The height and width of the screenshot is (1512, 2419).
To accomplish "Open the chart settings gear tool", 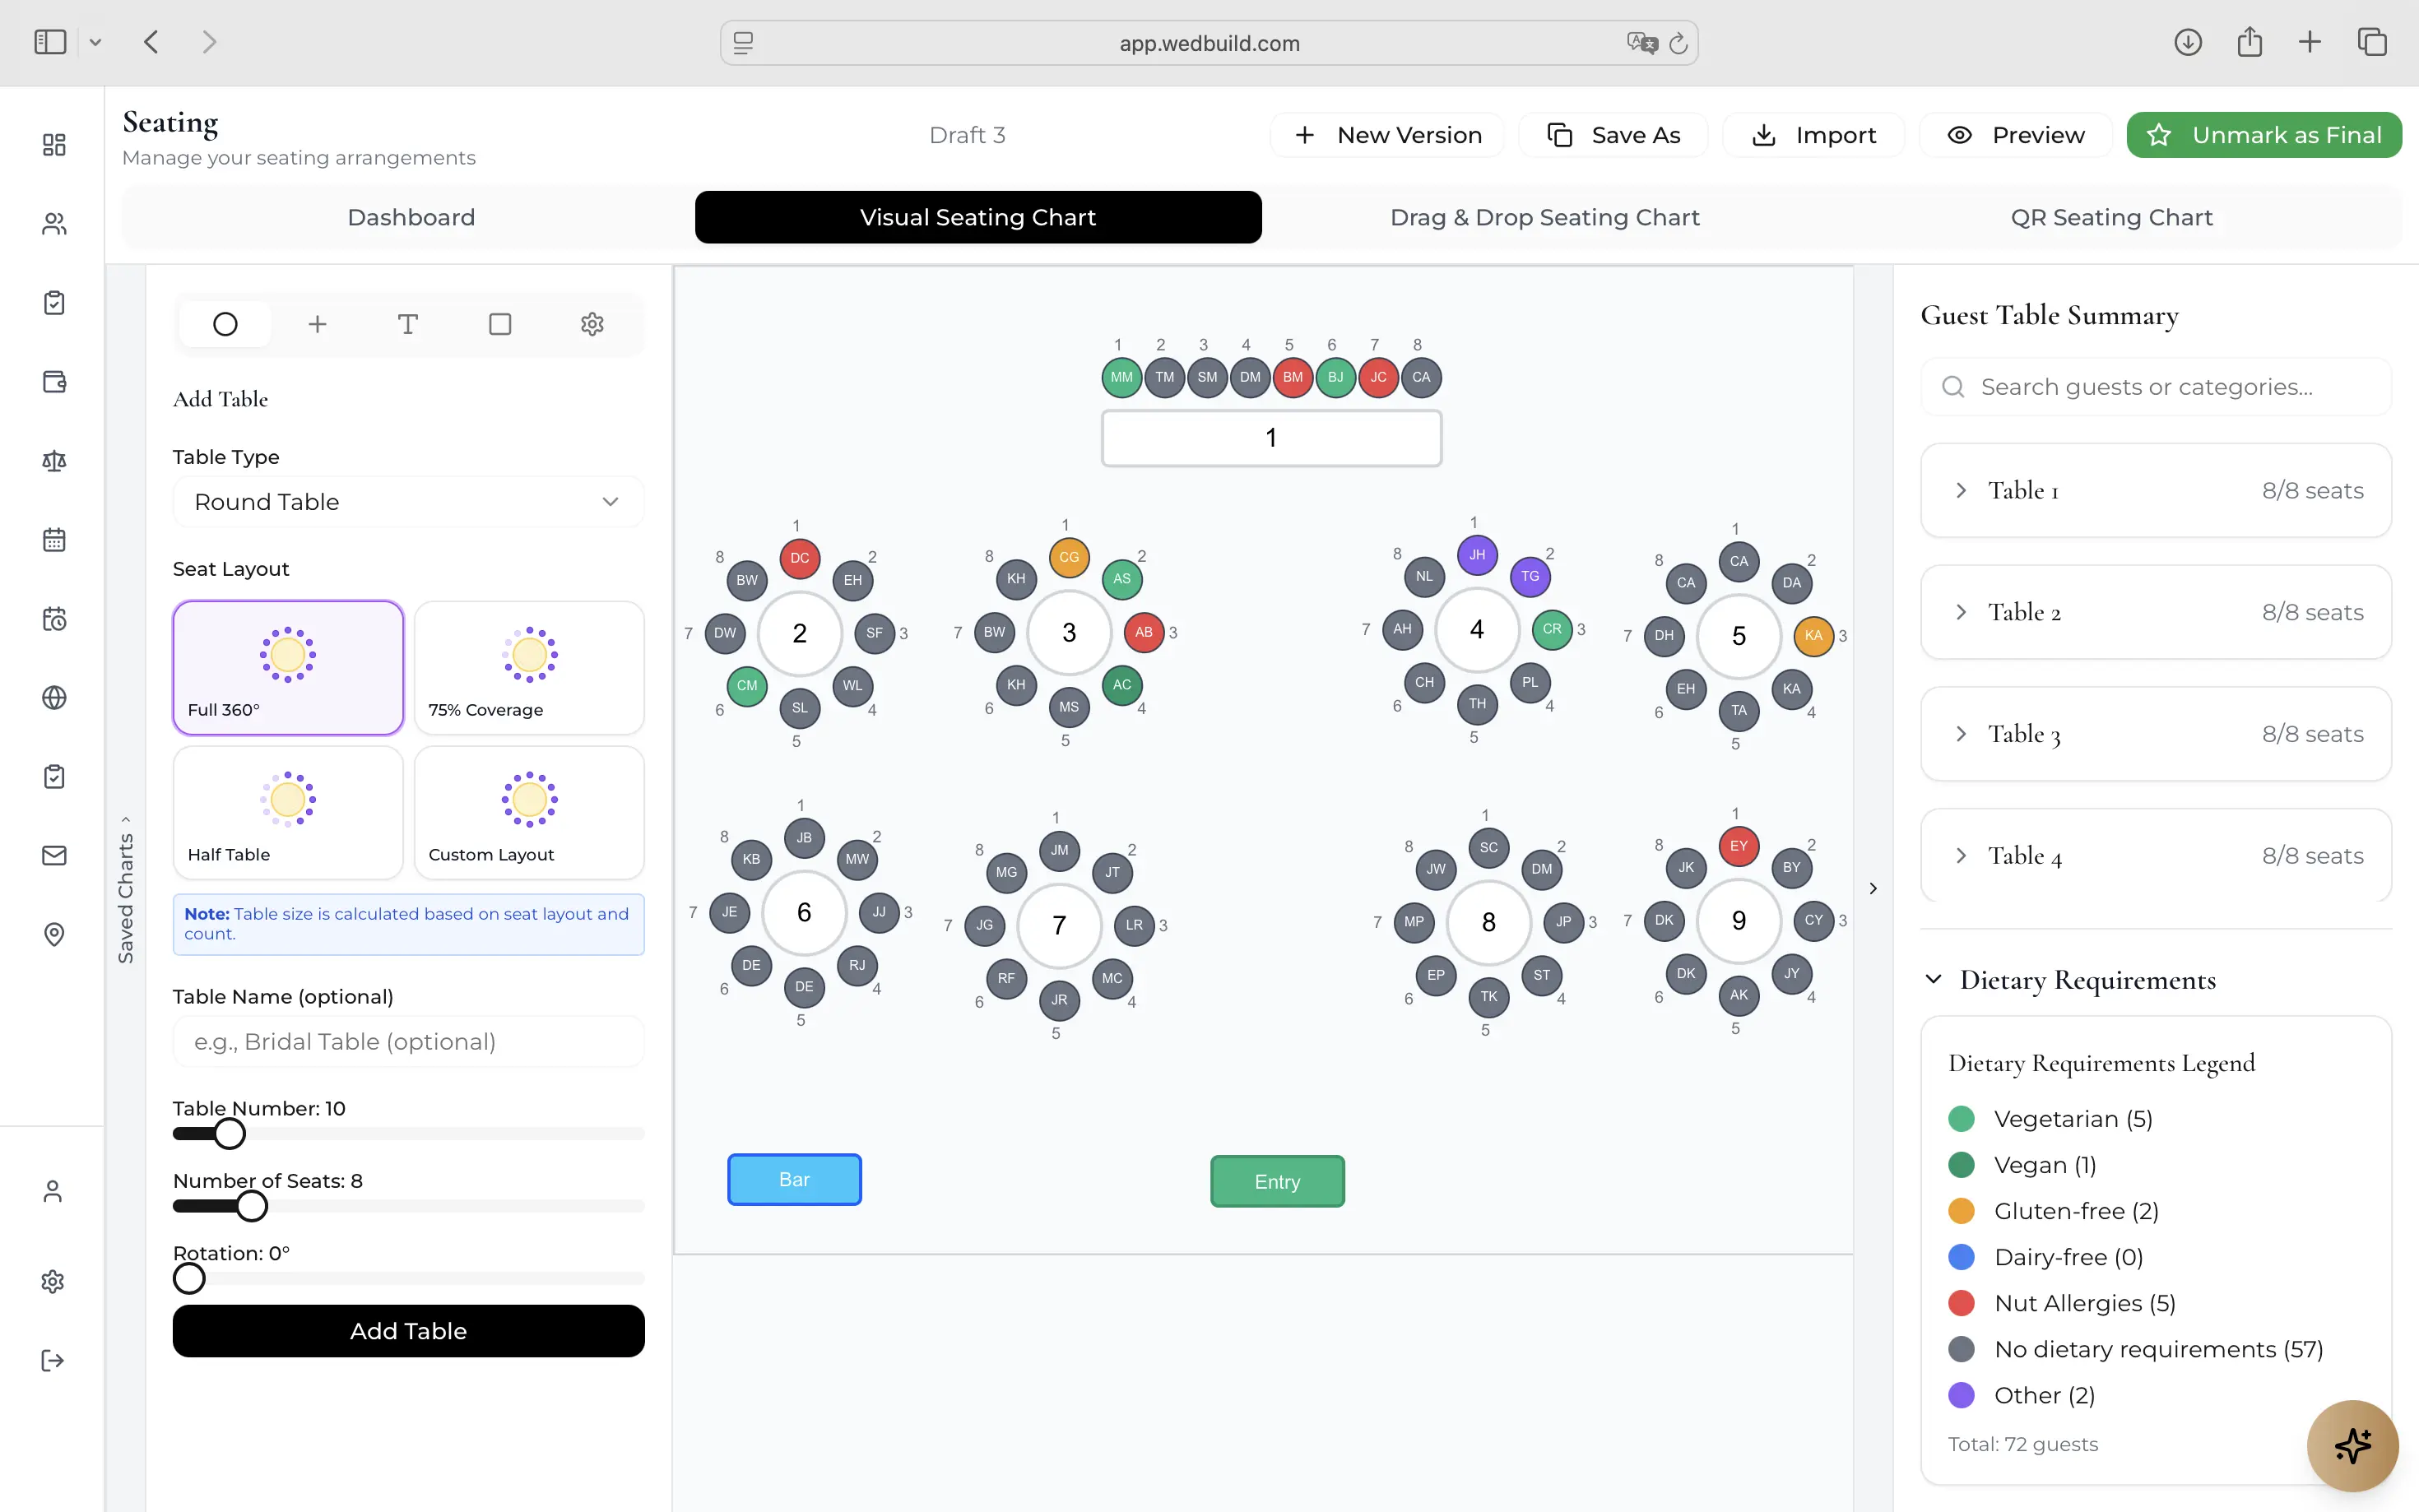I will [592, 324].
